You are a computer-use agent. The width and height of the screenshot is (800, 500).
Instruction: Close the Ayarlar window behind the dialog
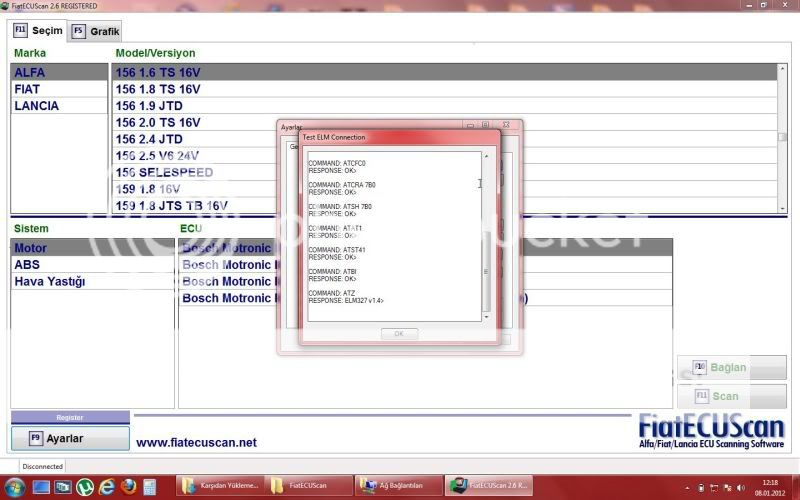click(x=506, y=124)
